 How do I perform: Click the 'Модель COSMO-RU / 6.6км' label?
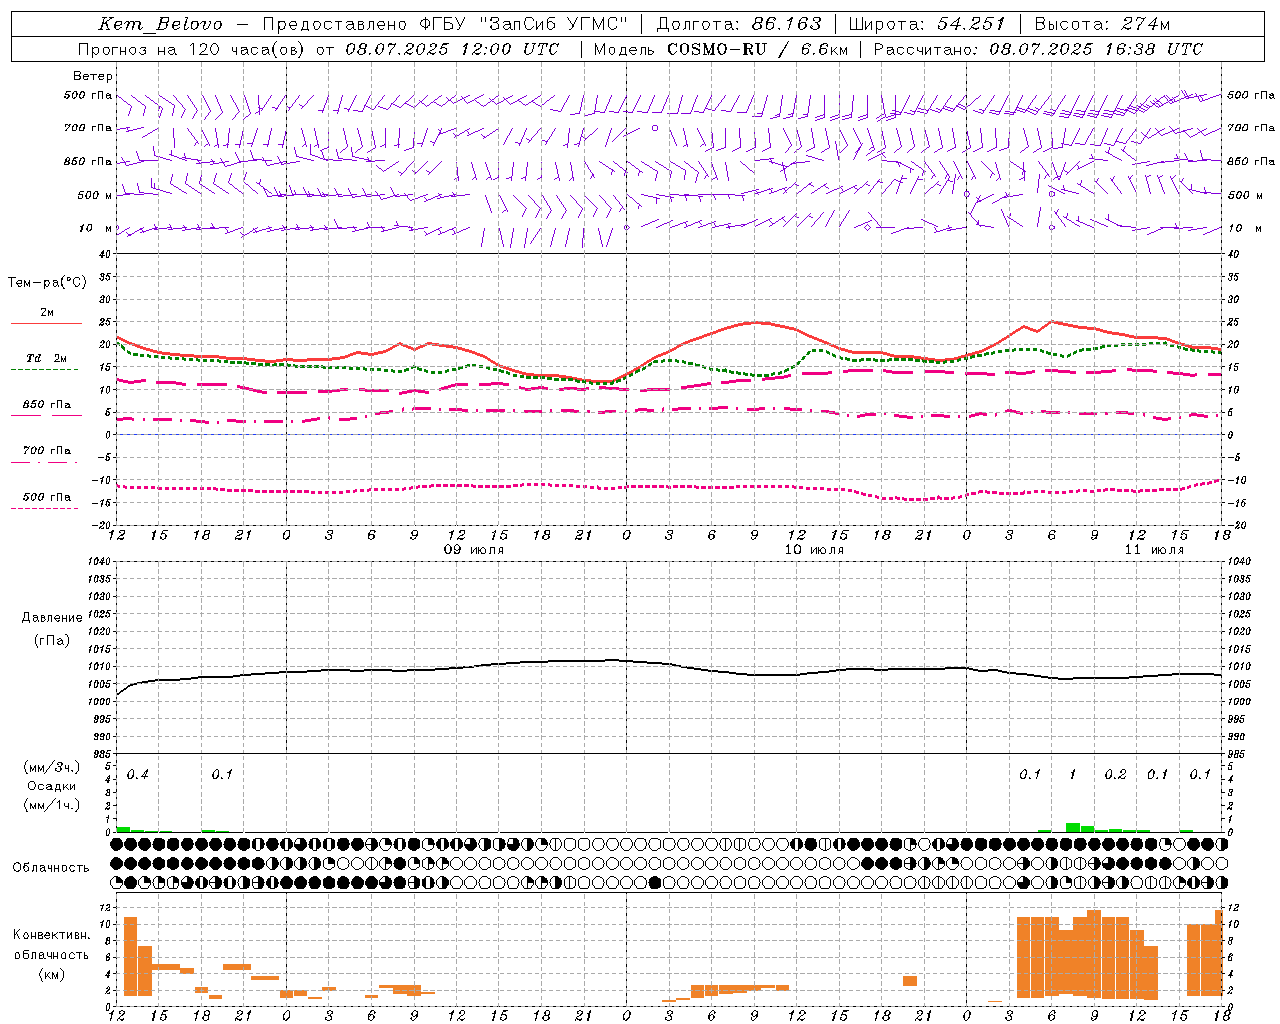click(x=721, y=49)
